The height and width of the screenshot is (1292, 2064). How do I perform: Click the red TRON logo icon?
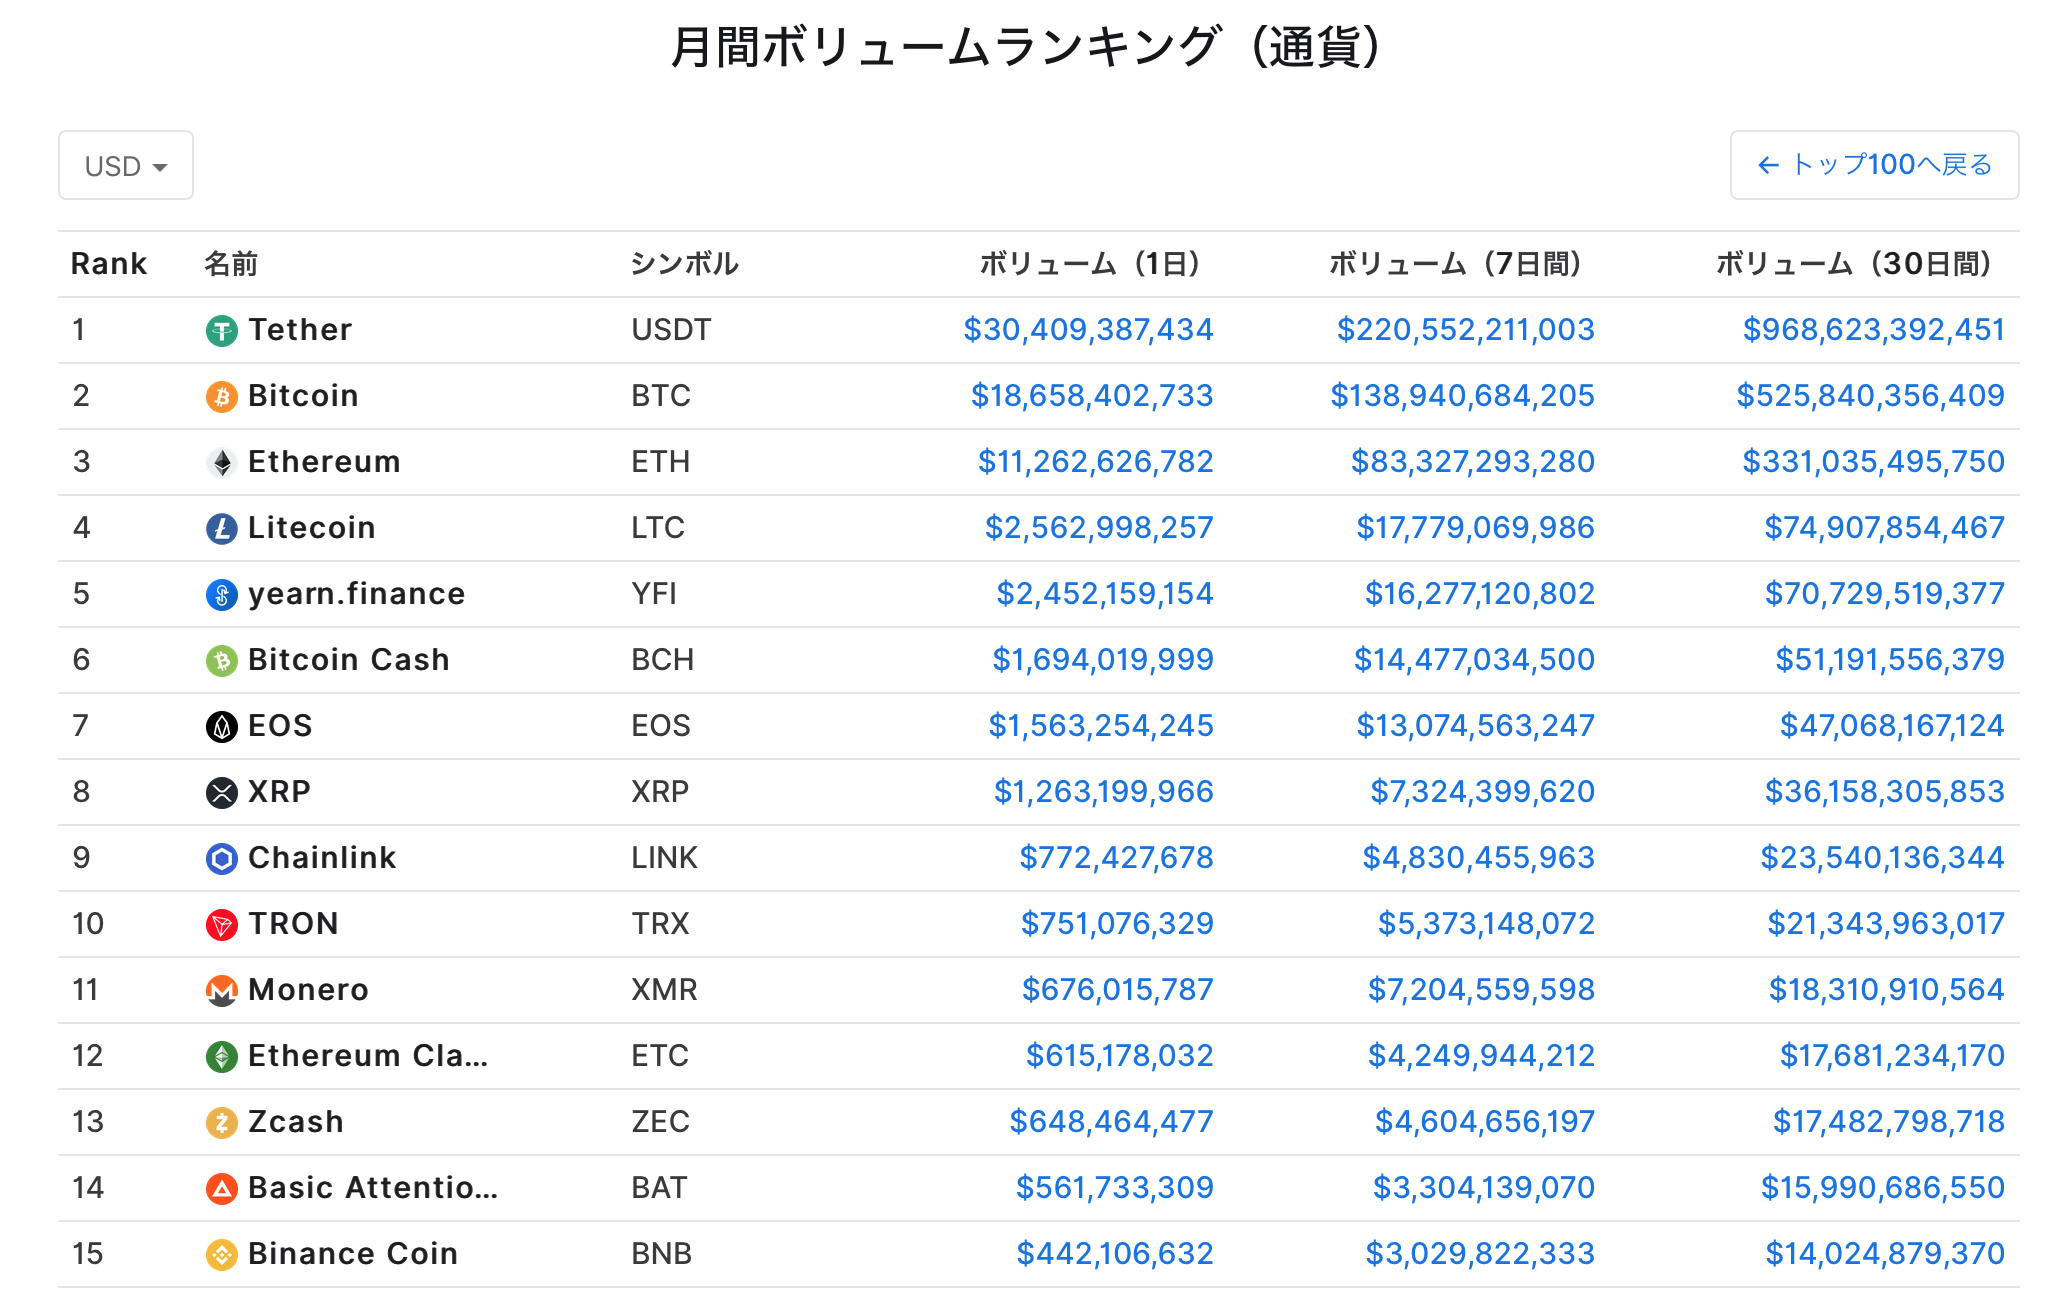tap(221, 924)
